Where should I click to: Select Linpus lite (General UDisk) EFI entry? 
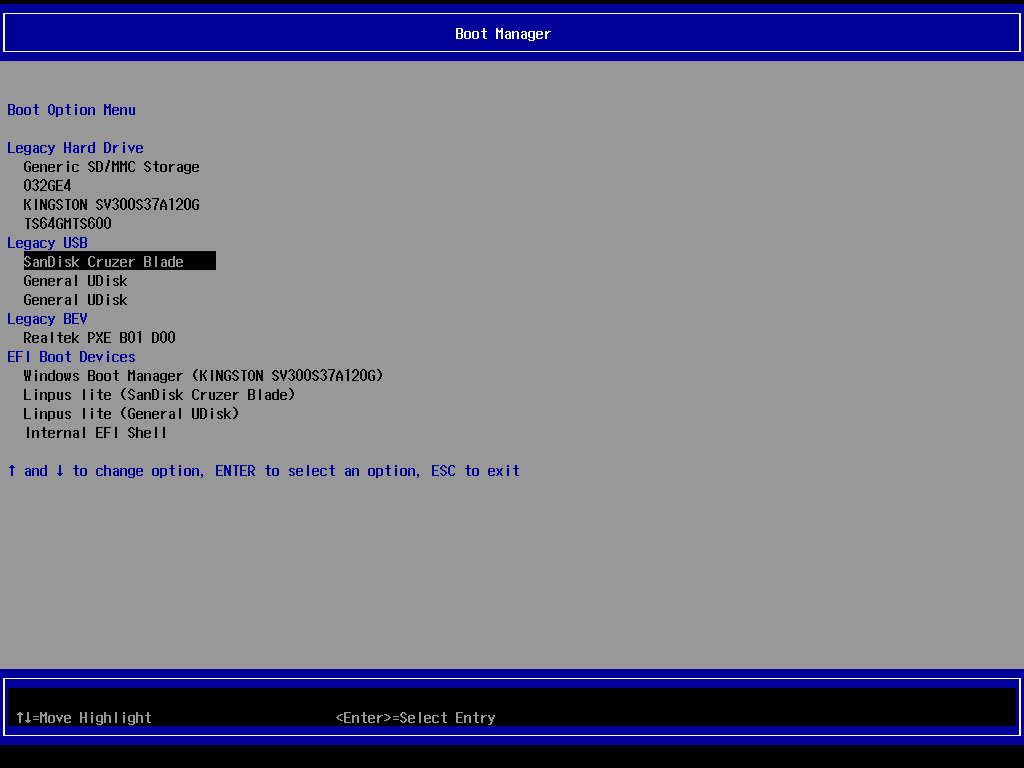131,414
